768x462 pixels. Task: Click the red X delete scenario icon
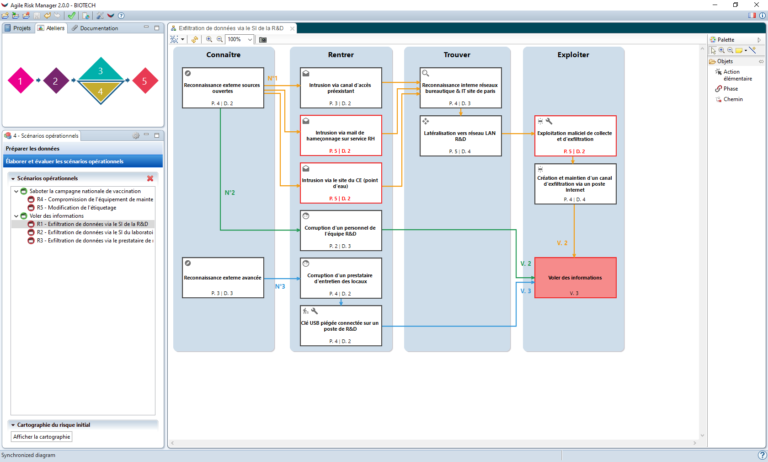[x=150, y=178]
